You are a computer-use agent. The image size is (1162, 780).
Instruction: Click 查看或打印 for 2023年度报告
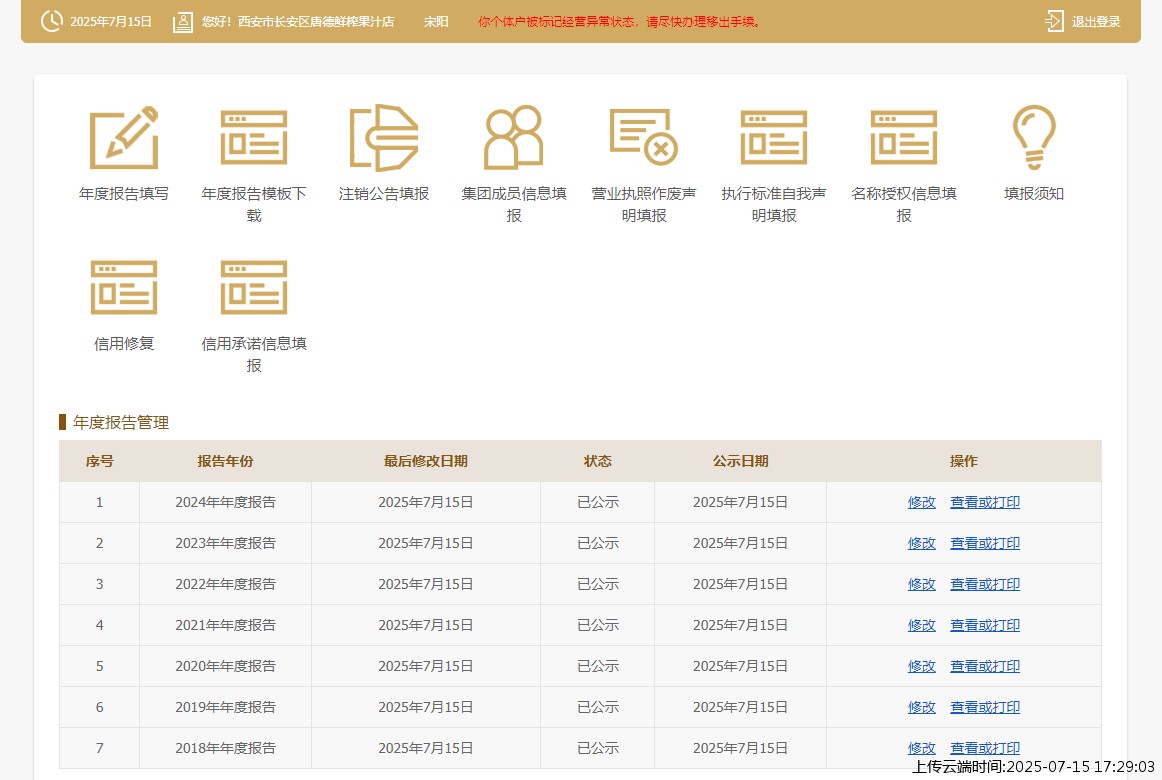(985, 543)
